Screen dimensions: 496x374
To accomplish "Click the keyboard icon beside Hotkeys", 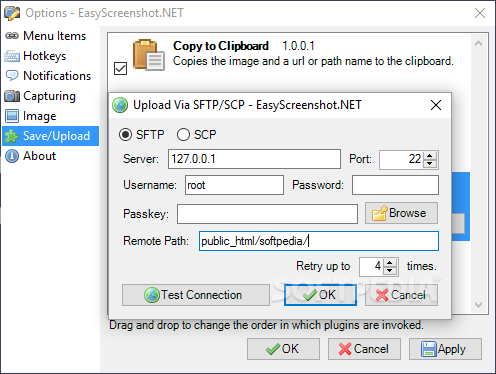I will point(12,56).
